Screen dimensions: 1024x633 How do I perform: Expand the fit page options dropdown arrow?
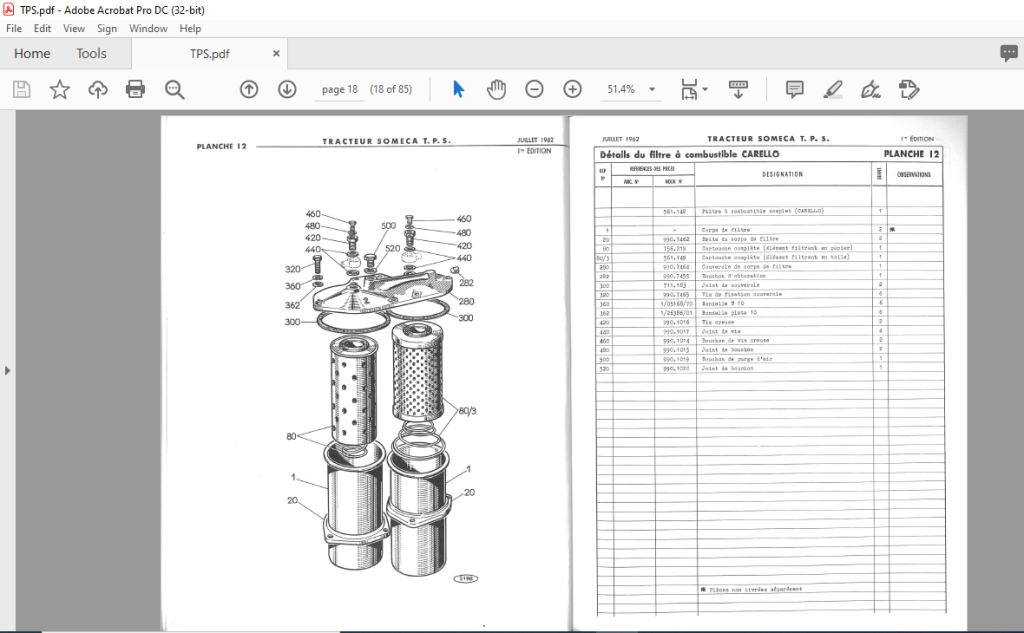[705, 89]
